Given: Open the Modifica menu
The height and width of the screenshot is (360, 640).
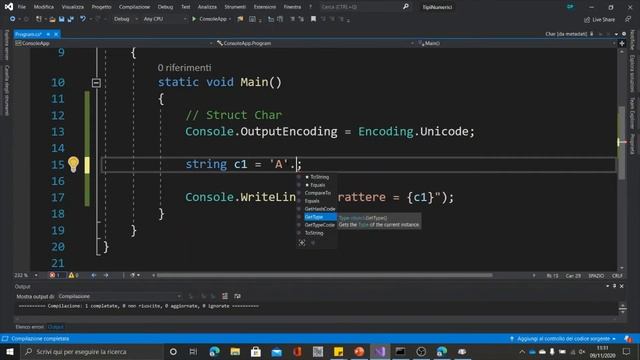Looking at the screenshot, I should pyautogui.click(x=44, y=7).
